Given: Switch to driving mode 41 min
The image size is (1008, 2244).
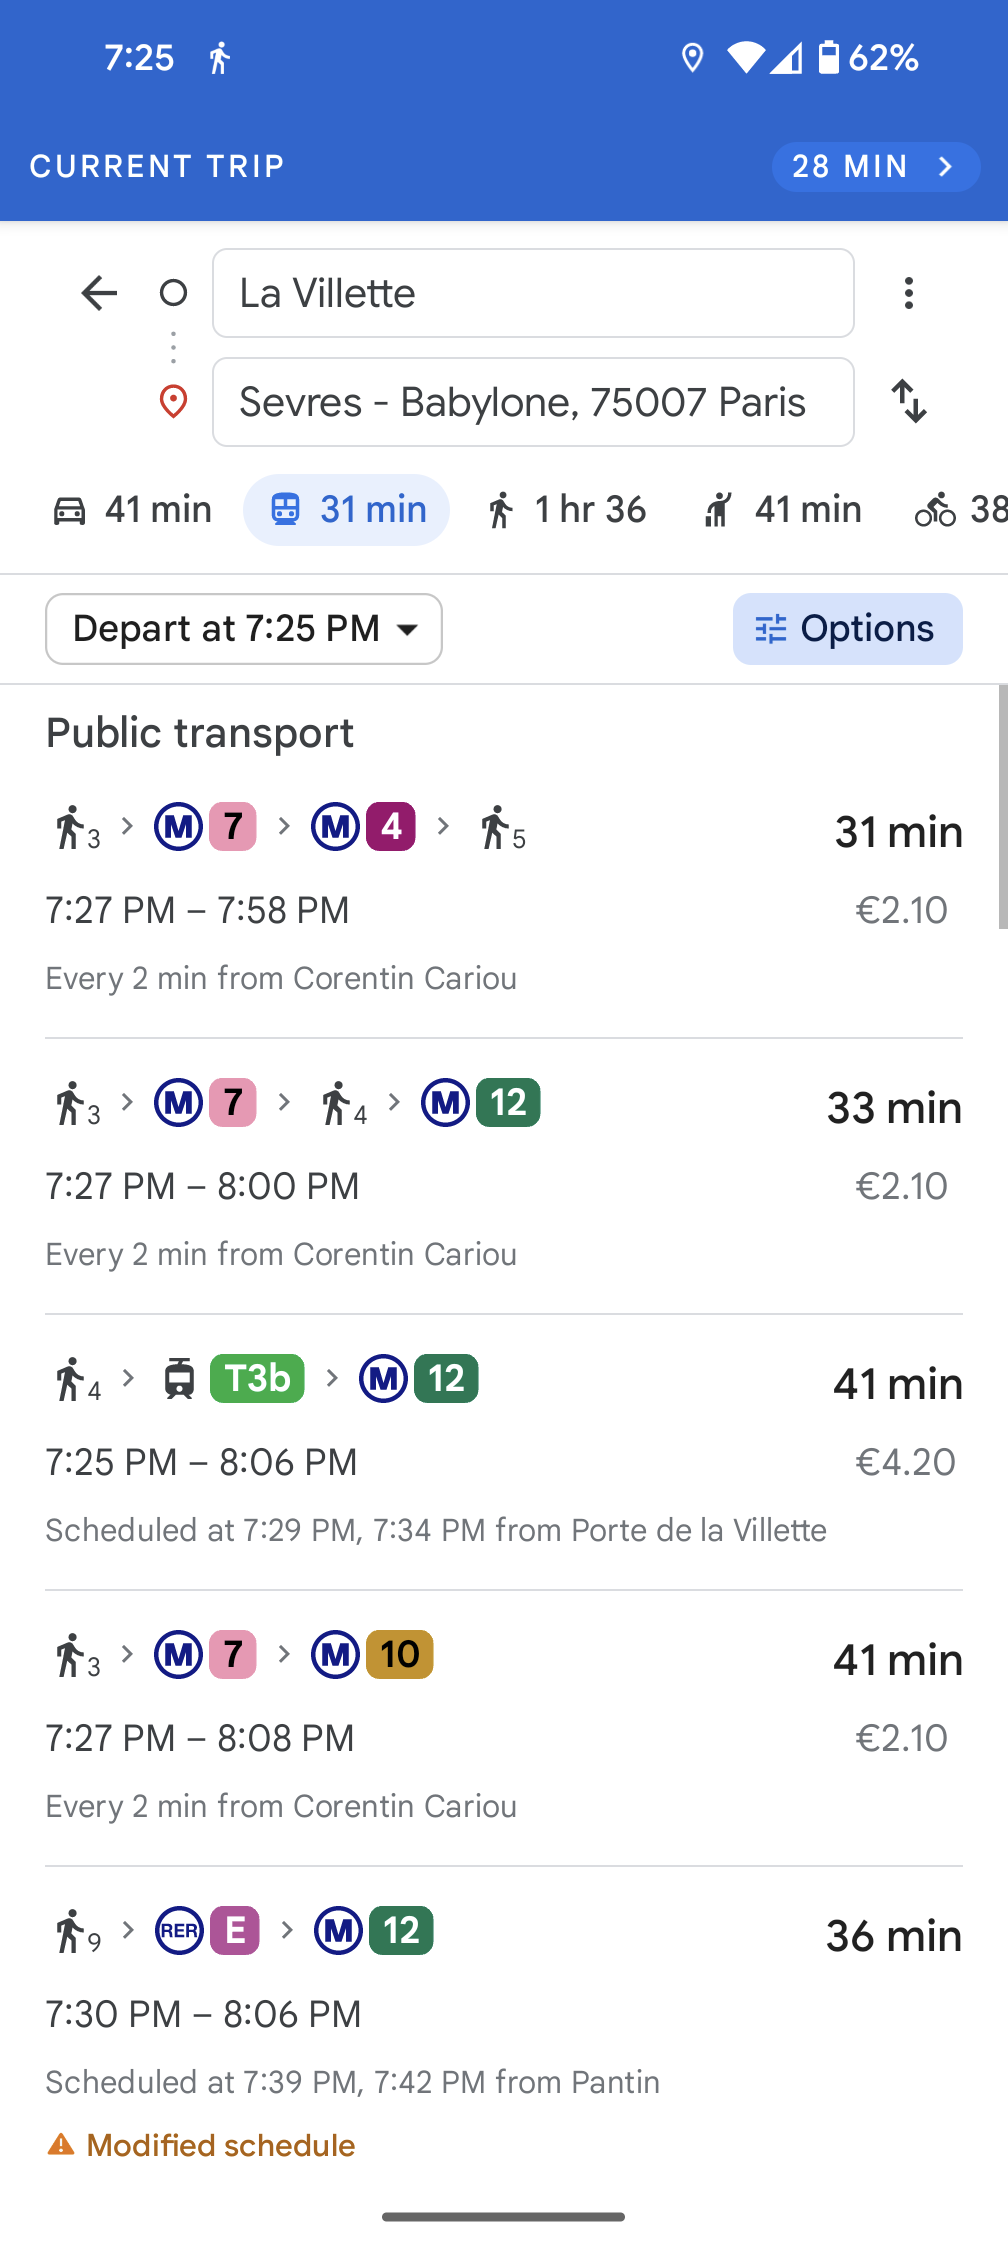Looking at the screenshot, I should (131, 510).
